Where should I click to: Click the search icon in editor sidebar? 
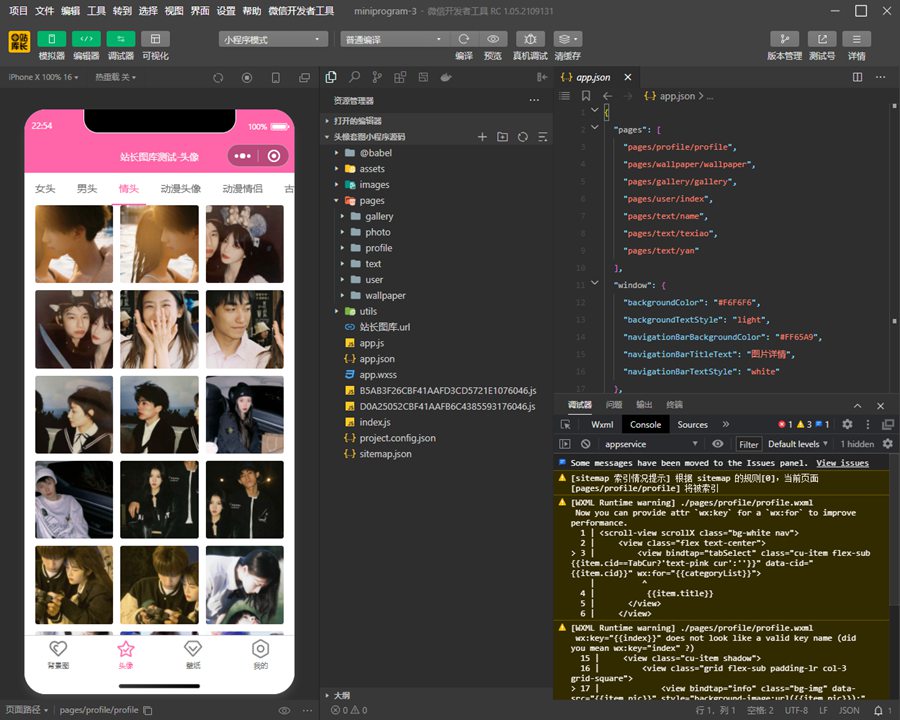coord(354,77)
